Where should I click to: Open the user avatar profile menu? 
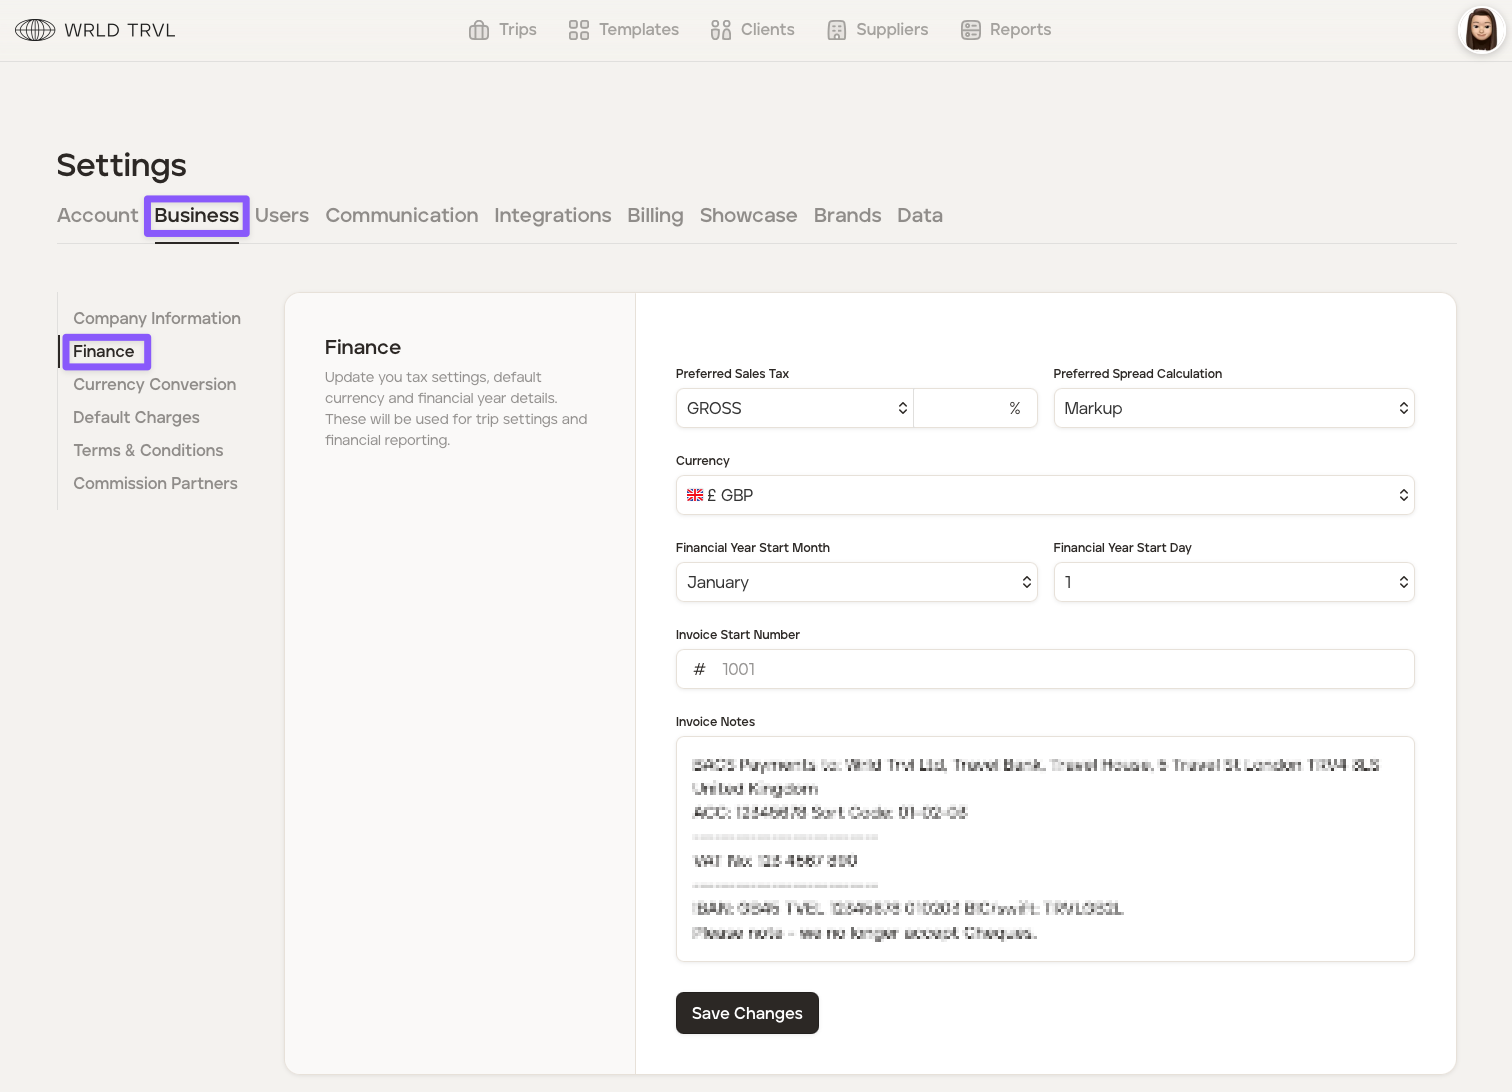(x=1481, y=30)
